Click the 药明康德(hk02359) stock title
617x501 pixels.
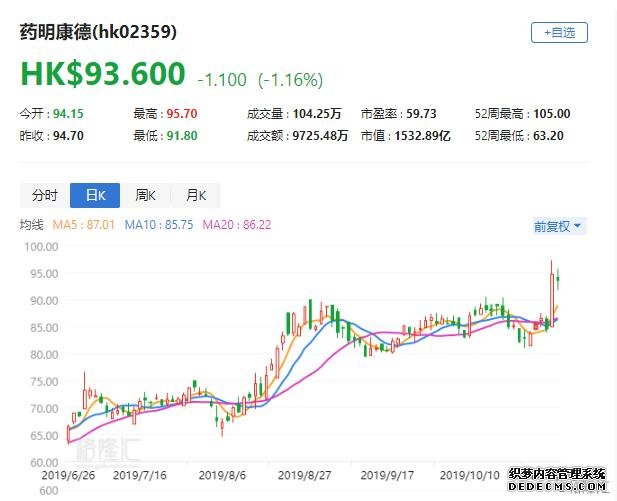tap(99, 32)
